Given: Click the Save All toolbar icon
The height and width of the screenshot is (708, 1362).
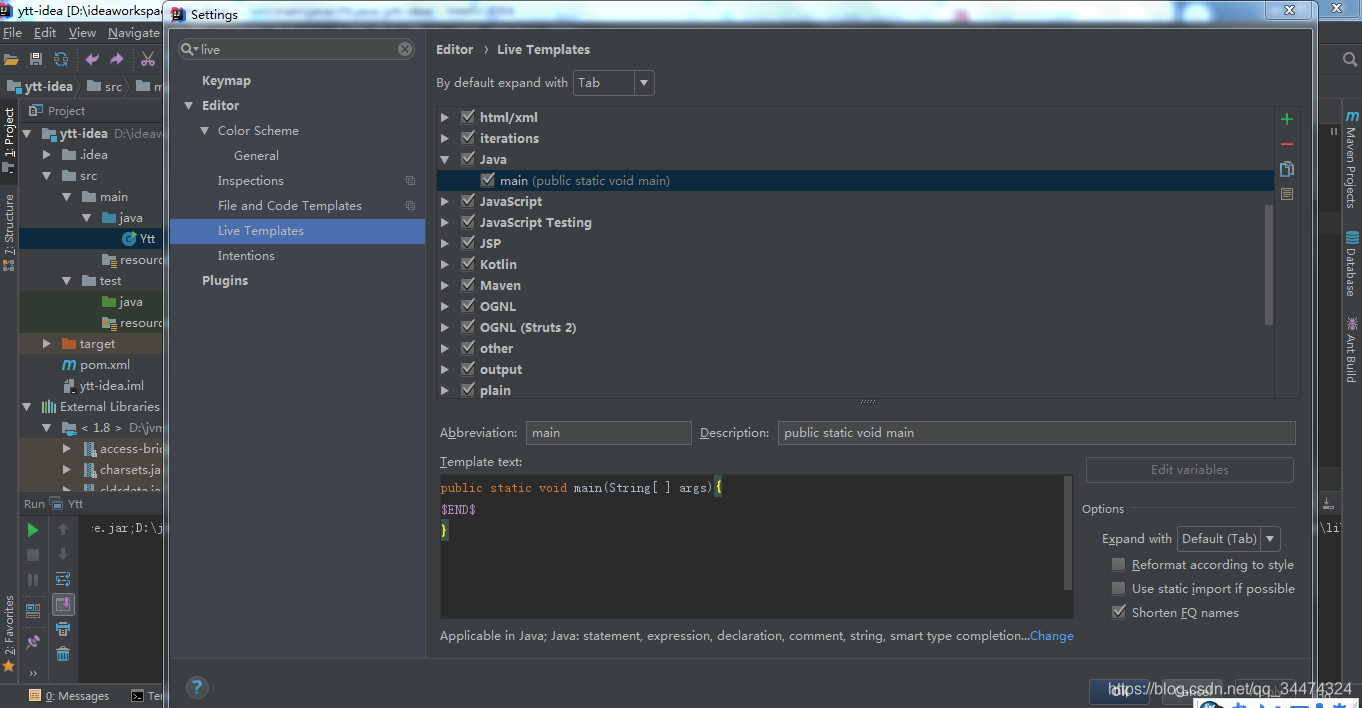Looking at the screenshot, I should [36, 60].
